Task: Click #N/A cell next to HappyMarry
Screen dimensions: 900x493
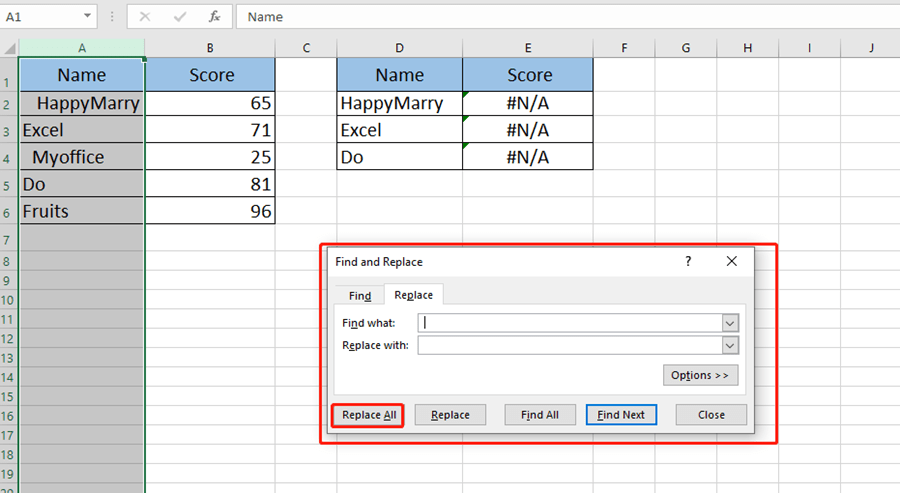Action: pos(527,104)
